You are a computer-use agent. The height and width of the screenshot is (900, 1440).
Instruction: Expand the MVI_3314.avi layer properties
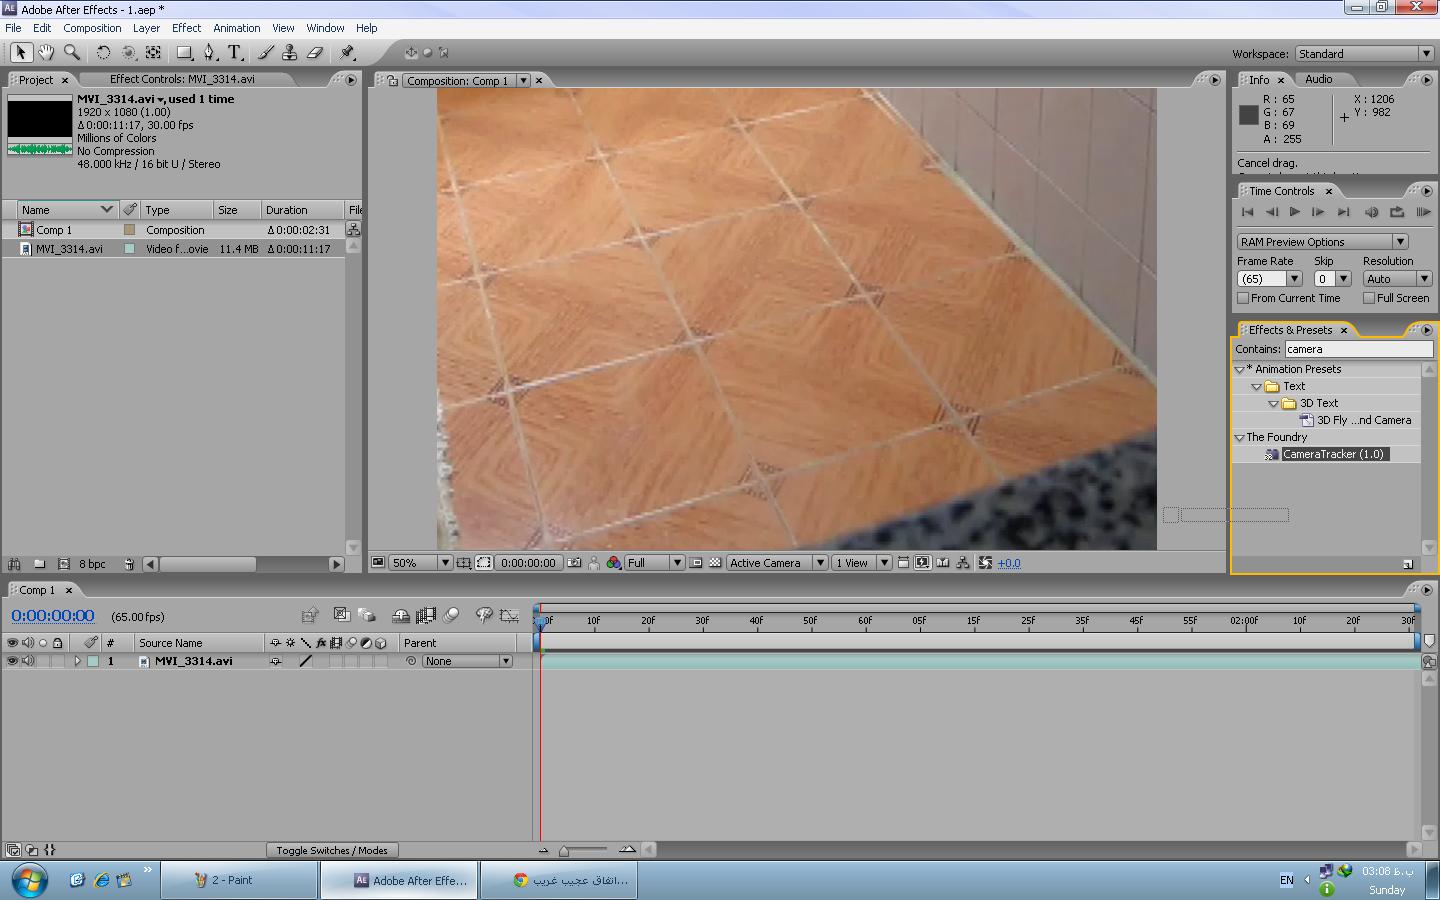pos(77,661)
